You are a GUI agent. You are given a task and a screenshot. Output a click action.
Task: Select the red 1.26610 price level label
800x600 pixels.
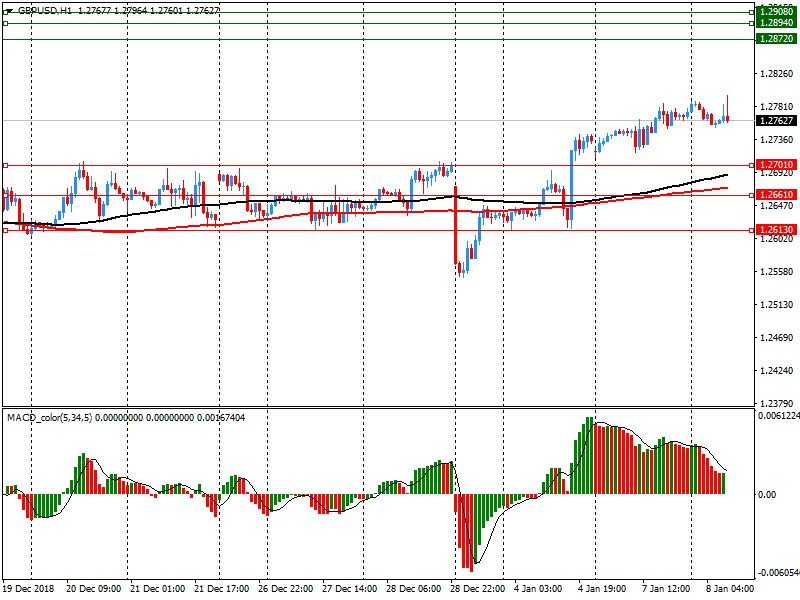(x=775, y=195)
